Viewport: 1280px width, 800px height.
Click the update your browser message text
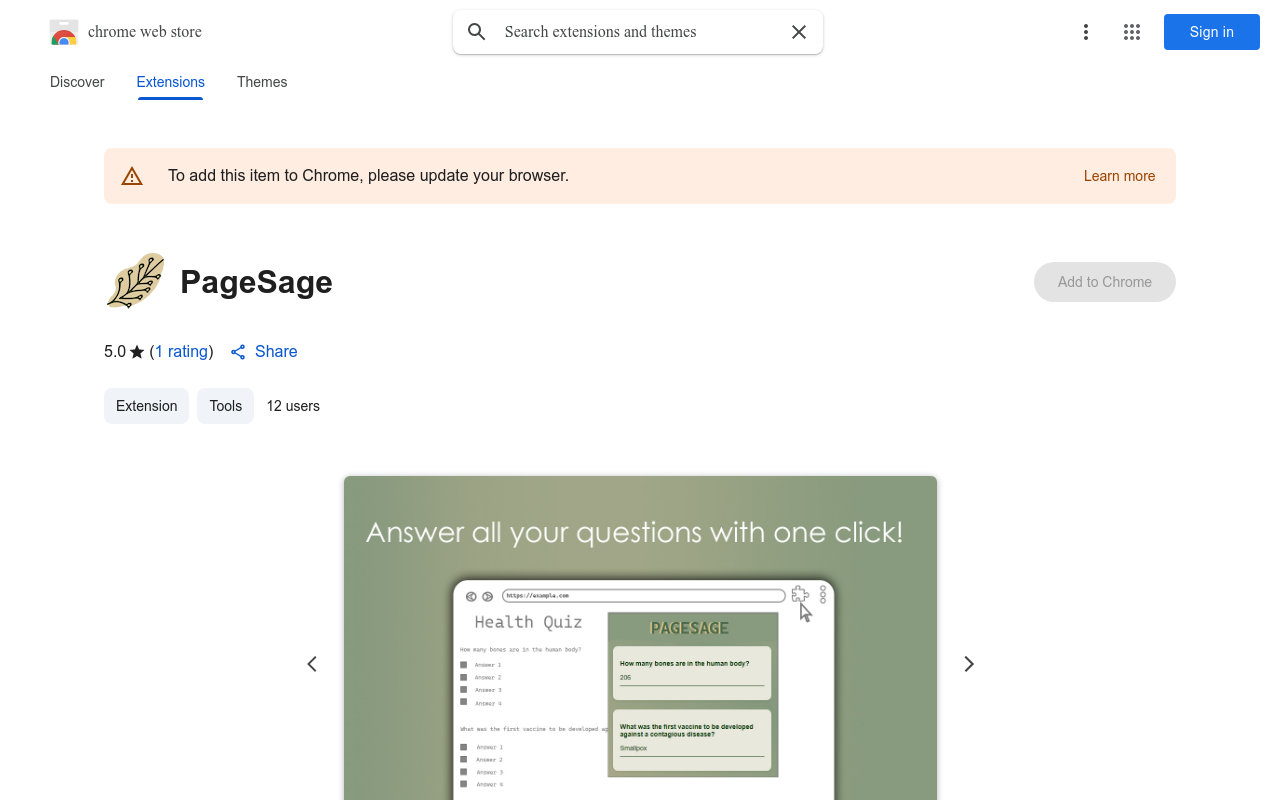pos(368,176)
